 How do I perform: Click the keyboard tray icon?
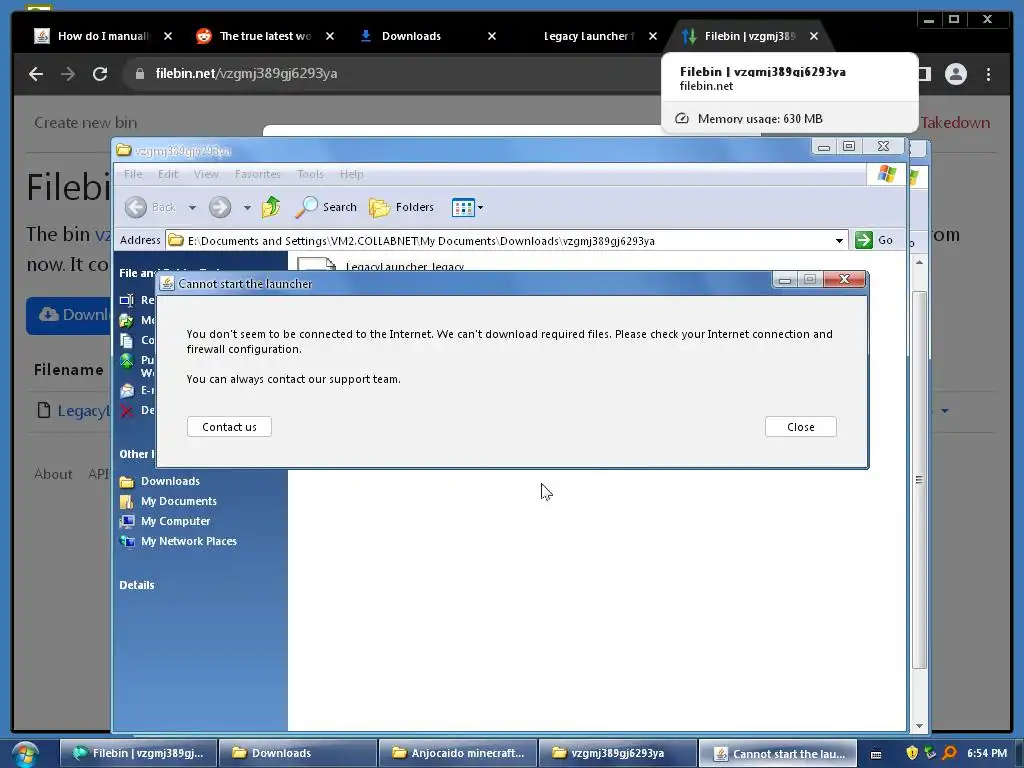tap(876, 754)
